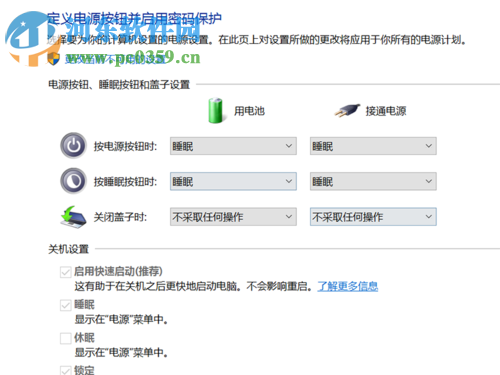Viewport: 500px width, 375px height.
Task: Click the 接通电源 column label
Action: coord(386,111)
